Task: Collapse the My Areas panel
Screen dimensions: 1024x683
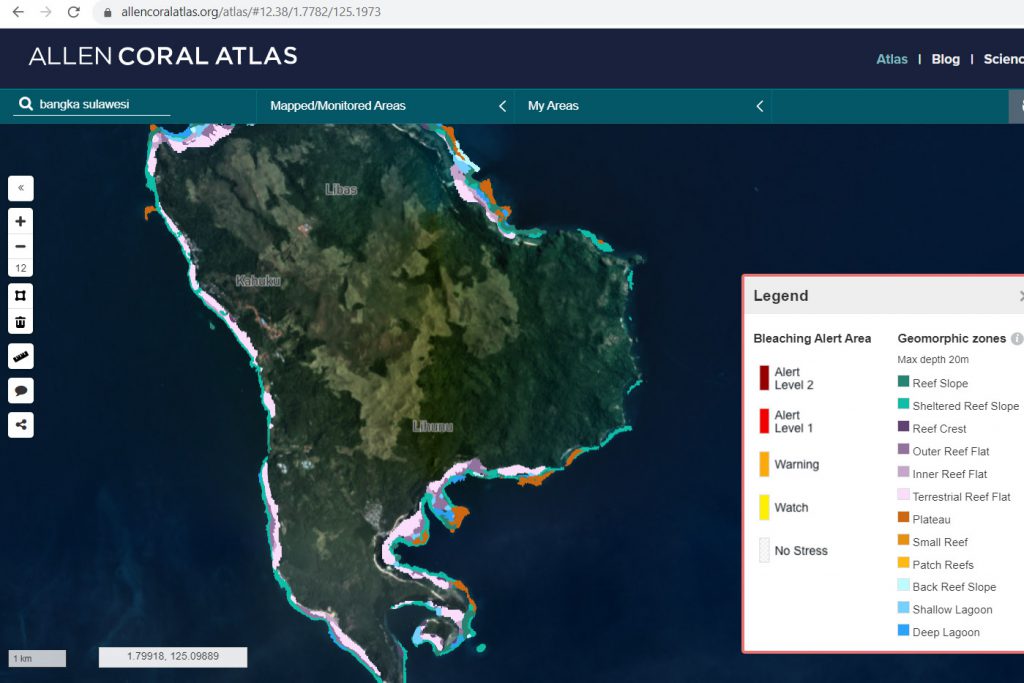Action: (x=760, y=105)
